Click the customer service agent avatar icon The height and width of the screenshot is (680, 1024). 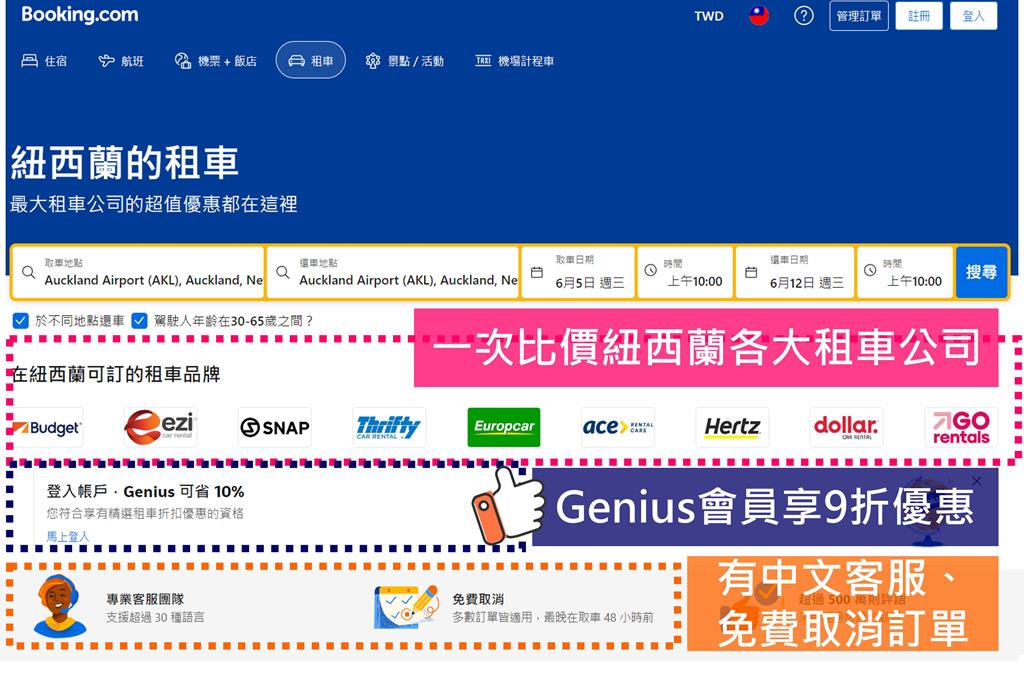pyautogui.click(x=60, y=606)
